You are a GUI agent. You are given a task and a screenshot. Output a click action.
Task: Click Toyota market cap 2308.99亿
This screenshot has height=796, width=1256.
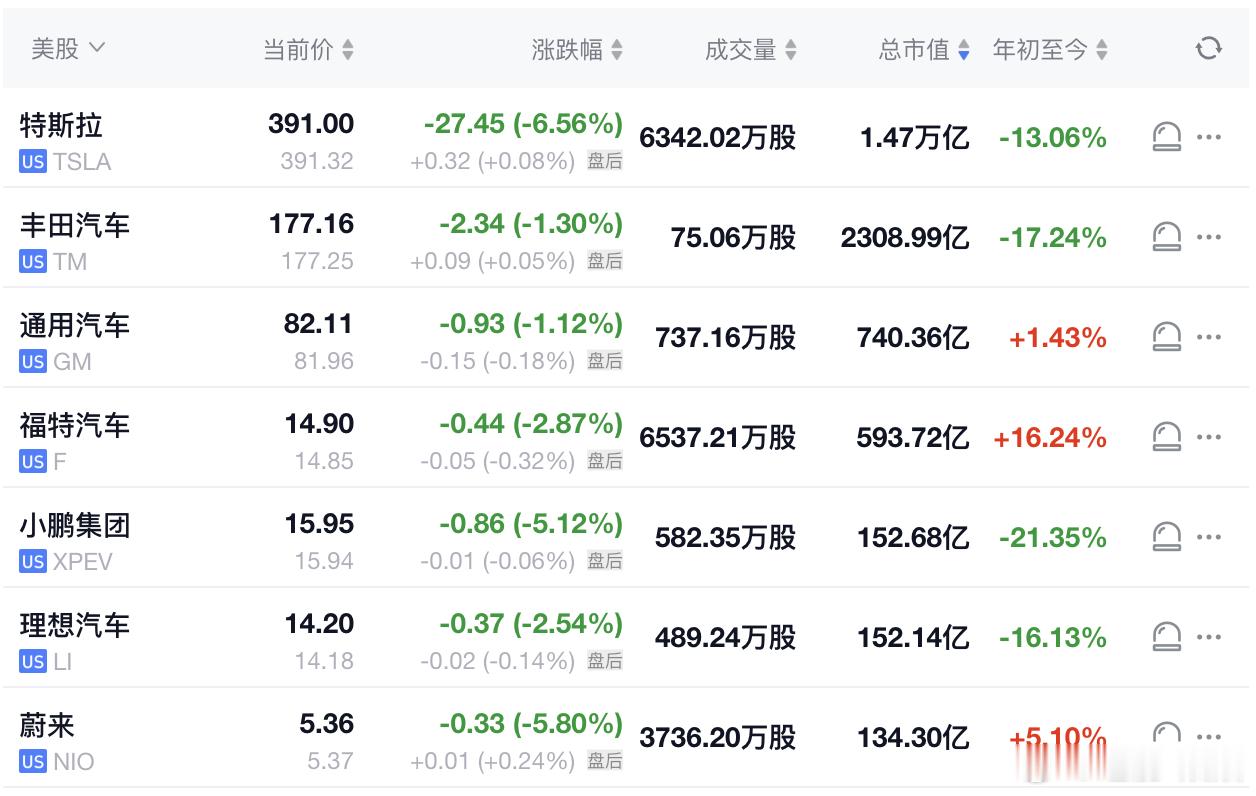pos(905,238)
